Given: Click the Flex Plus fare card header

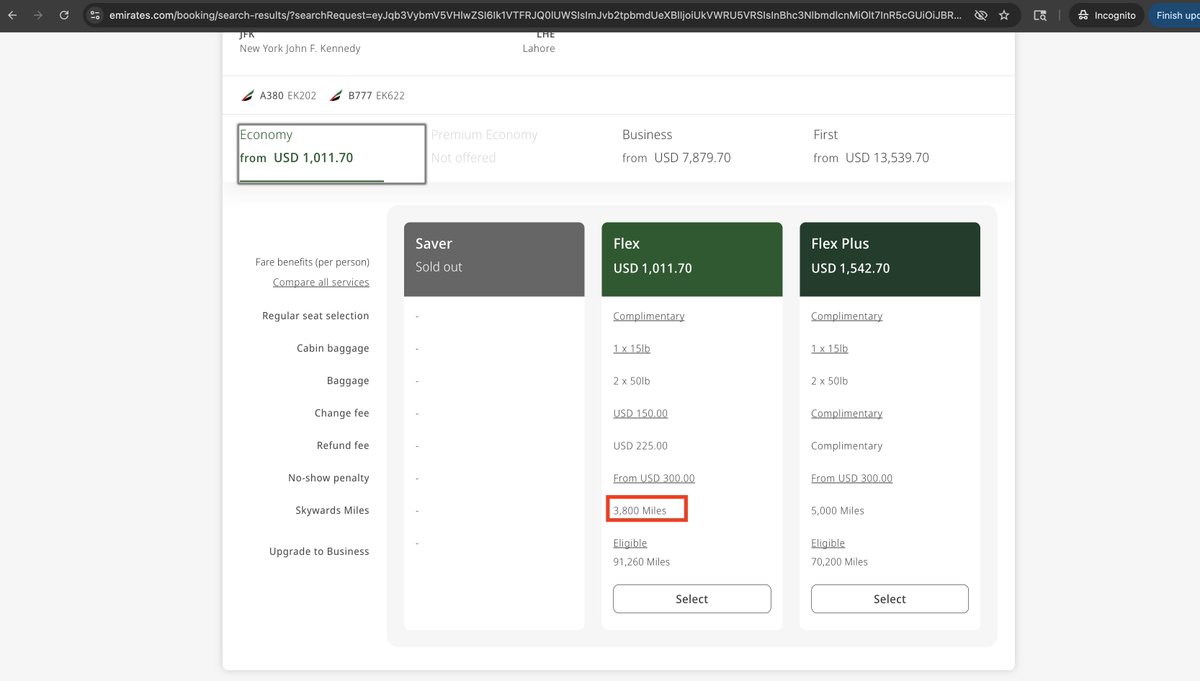Looking at the screenshot, I should point(890,259).
